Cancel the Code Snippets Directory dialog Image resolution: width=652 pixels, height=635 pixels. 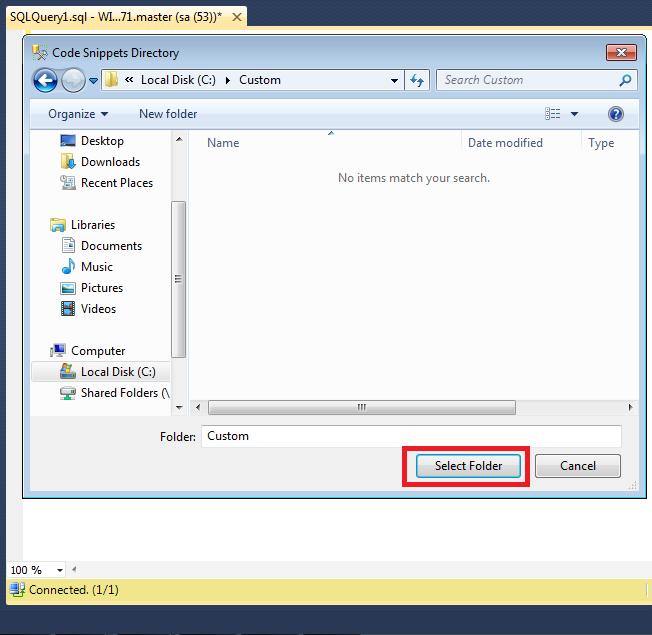(577, 466)
